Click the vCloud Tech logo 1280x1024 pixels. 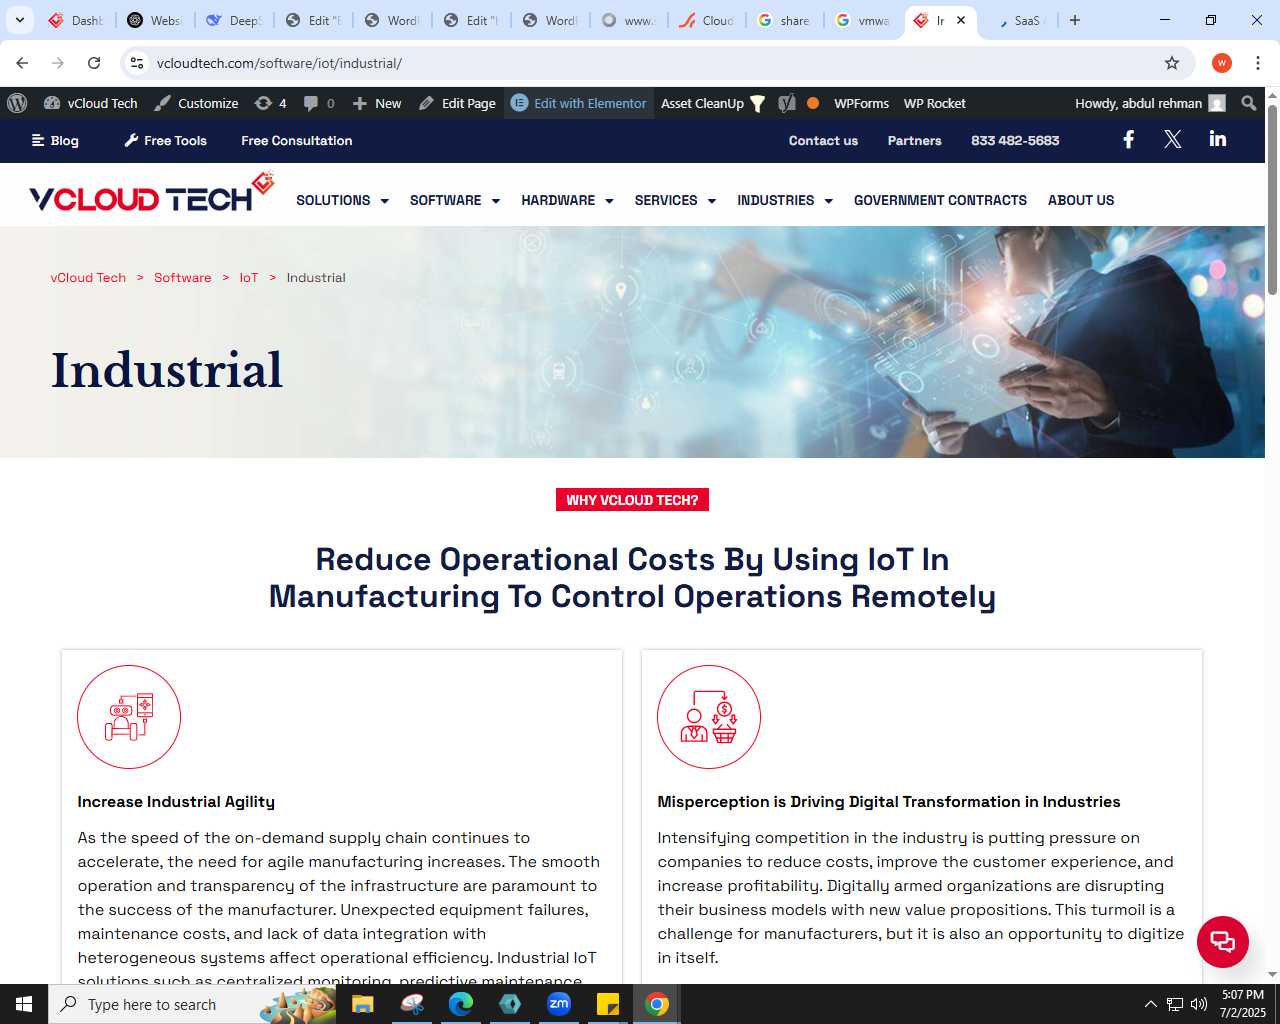pyautogui.click(x=152, y=193)
